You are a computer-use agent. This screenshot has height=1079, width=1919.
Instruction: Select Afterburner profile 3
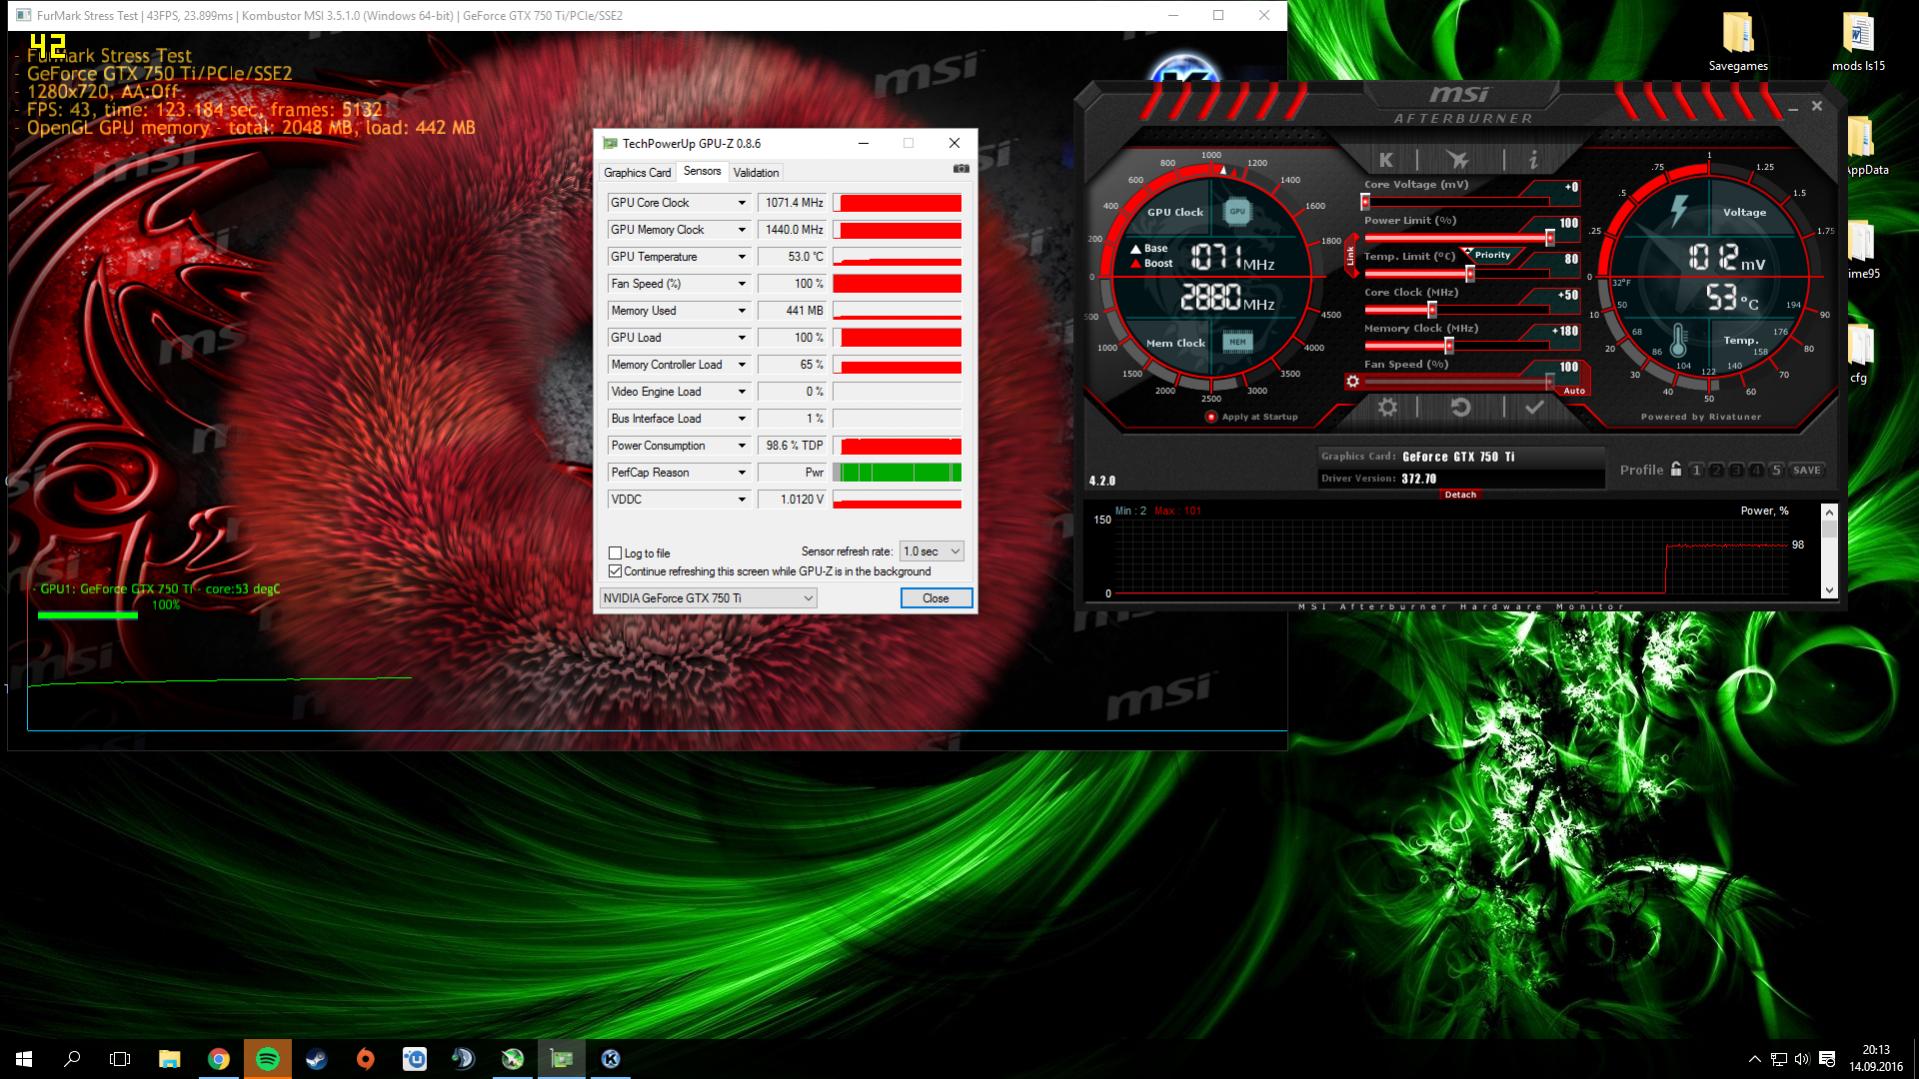1736,469
